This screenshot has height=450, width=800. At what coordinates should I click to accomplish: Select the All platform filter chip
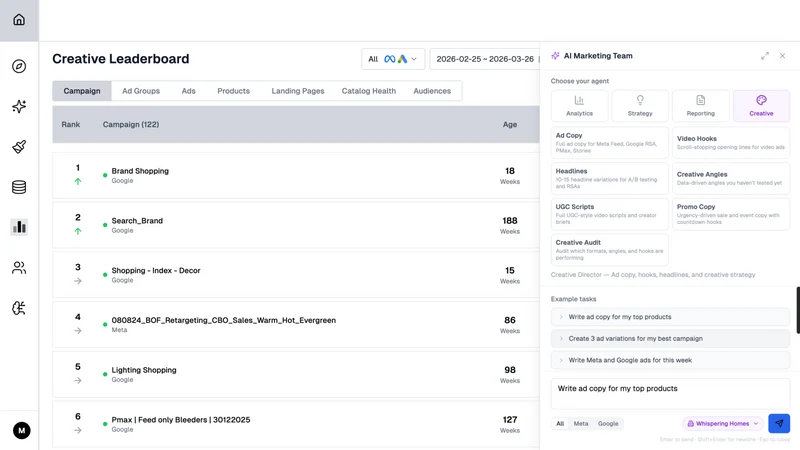[560, 423]
